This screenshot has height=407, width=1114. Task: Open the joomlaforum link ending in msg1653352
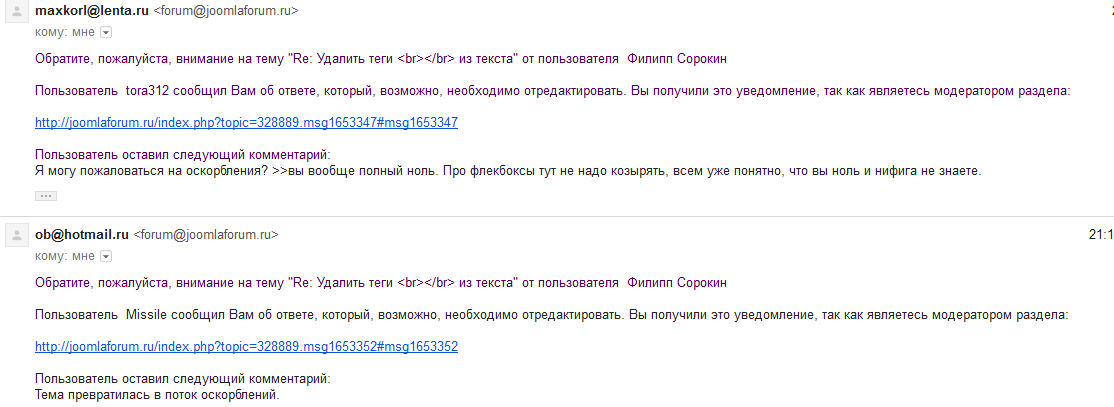[x=246, y=347]
